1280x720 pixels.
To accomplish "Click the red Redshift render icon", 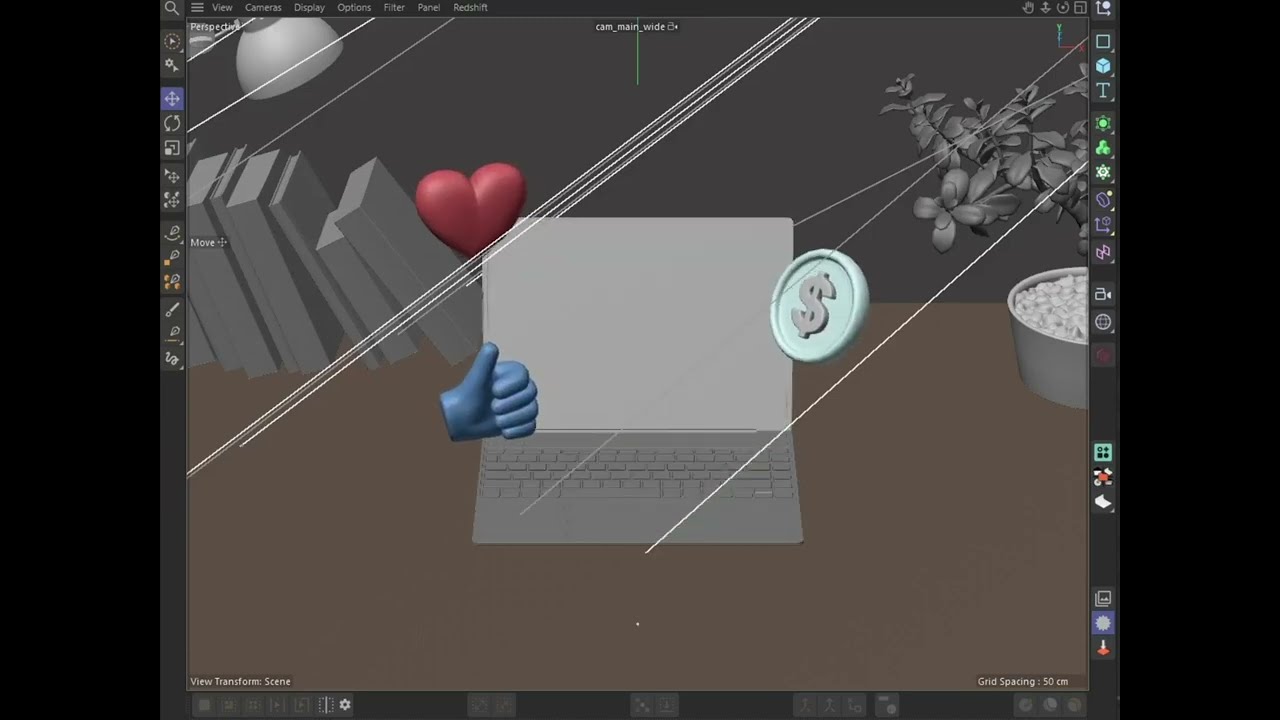I will pyautogui.click(x=1103, y=355).
